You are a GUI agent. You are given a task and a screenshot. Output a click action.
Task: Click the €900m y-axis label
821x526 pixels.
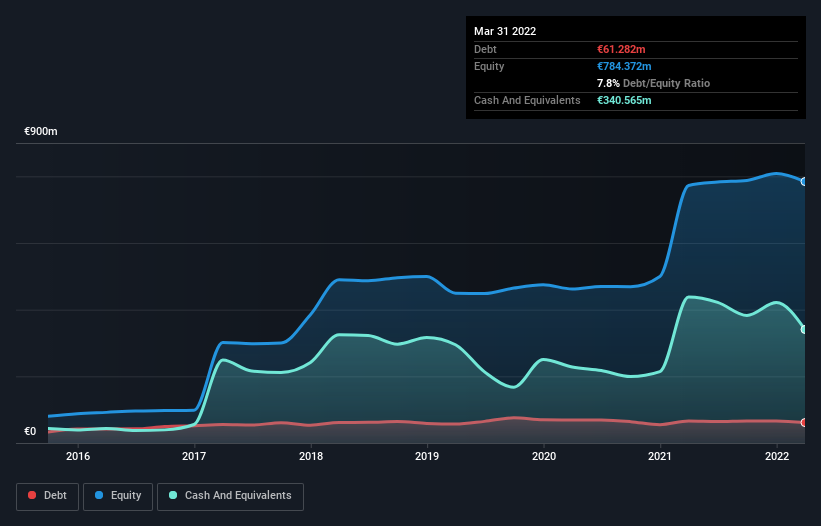click(x=41, y=131)
